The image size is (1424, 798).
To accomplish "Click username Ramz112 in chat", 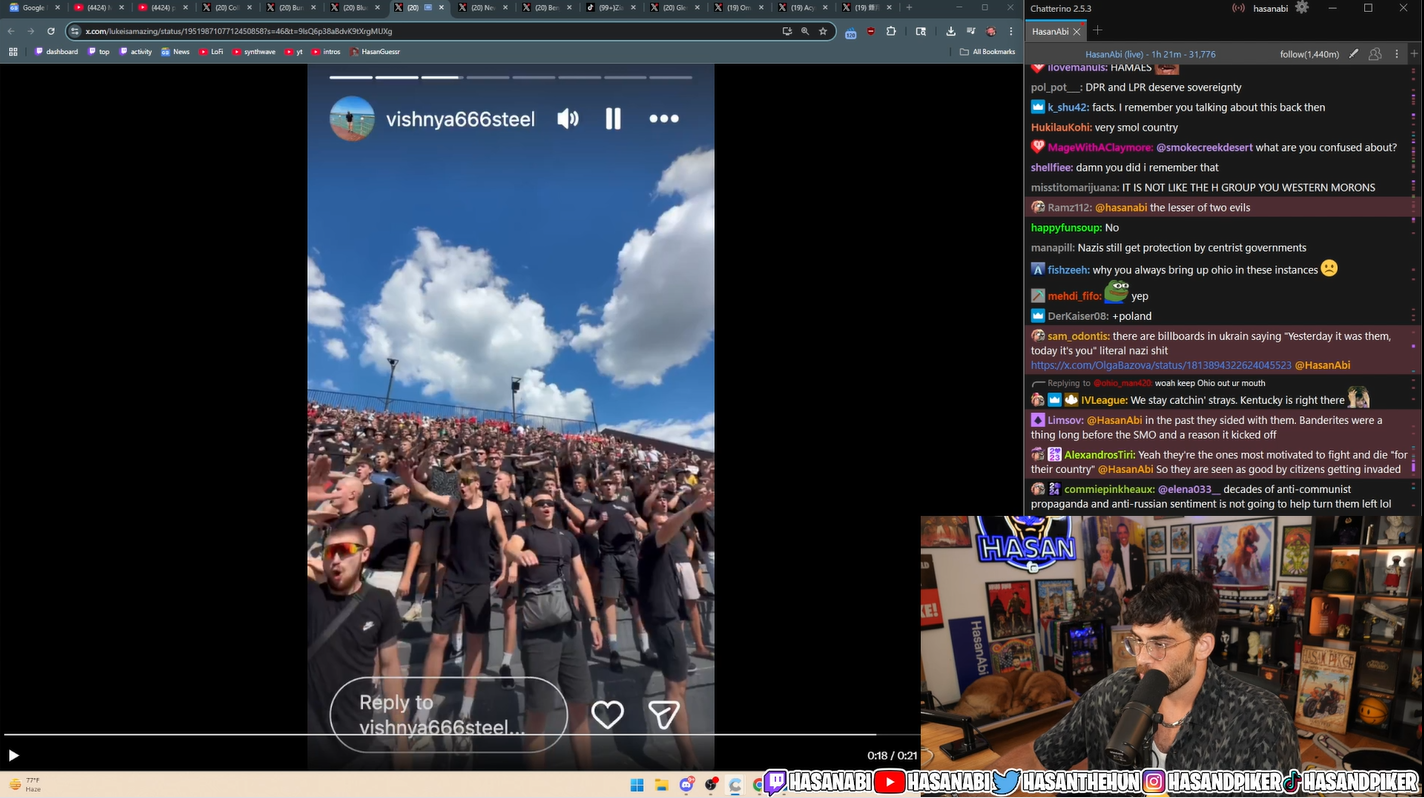I will coord(1069,207).
